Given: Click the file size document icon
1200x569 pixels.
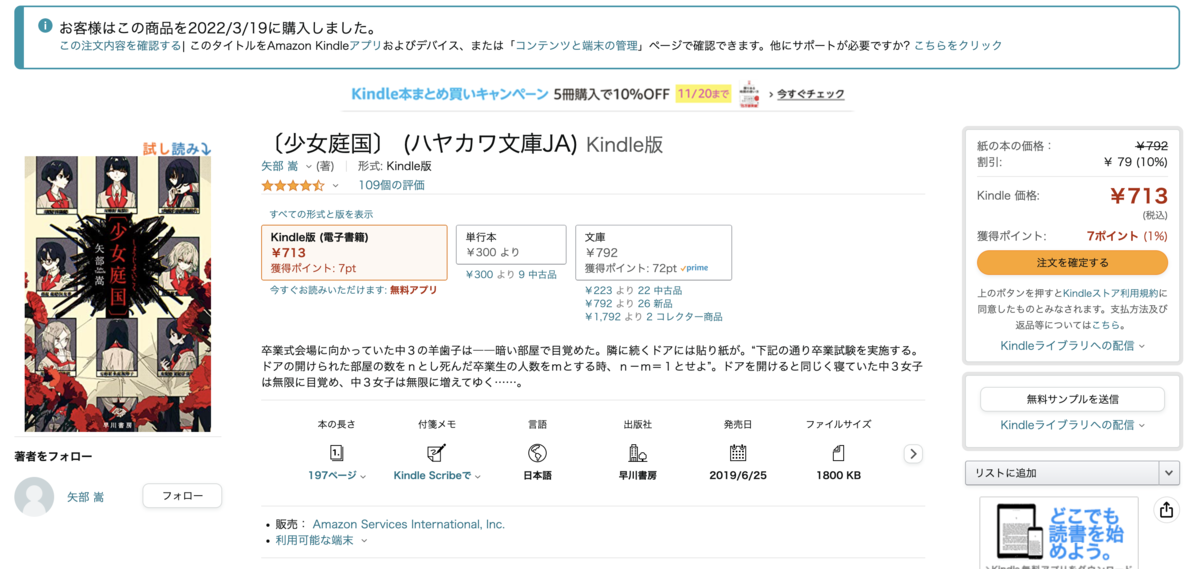Looking at the screenshot, I should click(x=838, y=453).
